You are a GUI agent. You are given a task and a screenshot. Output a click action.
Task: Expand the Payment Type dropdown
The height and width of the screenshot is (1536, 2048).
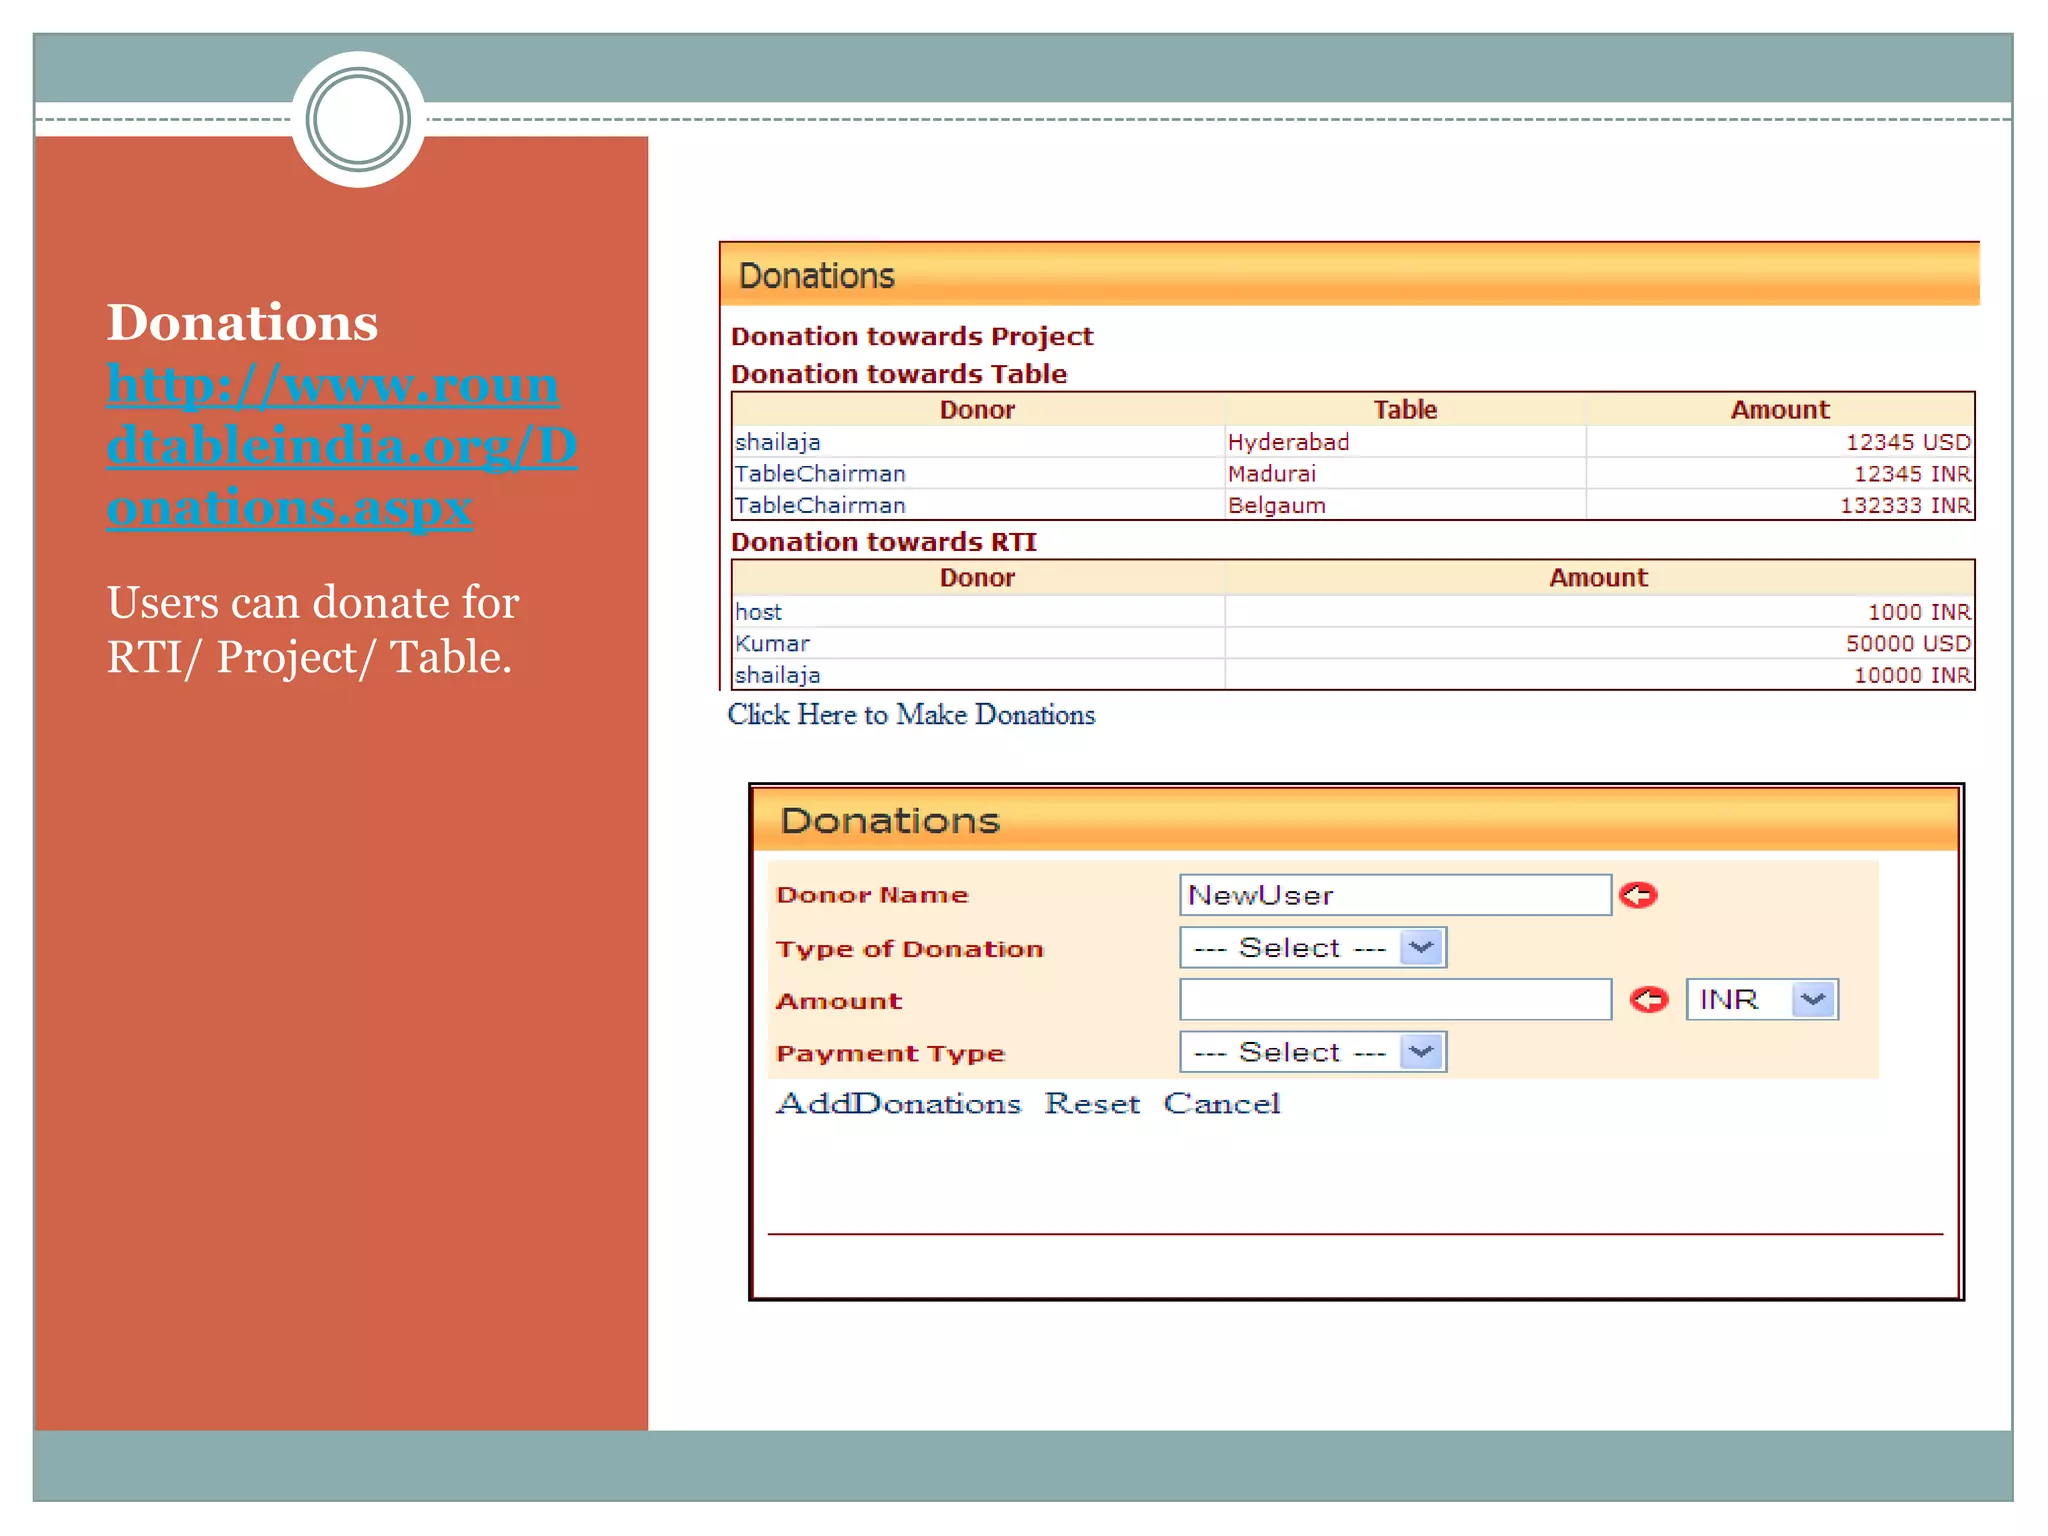point(1313,1052)
